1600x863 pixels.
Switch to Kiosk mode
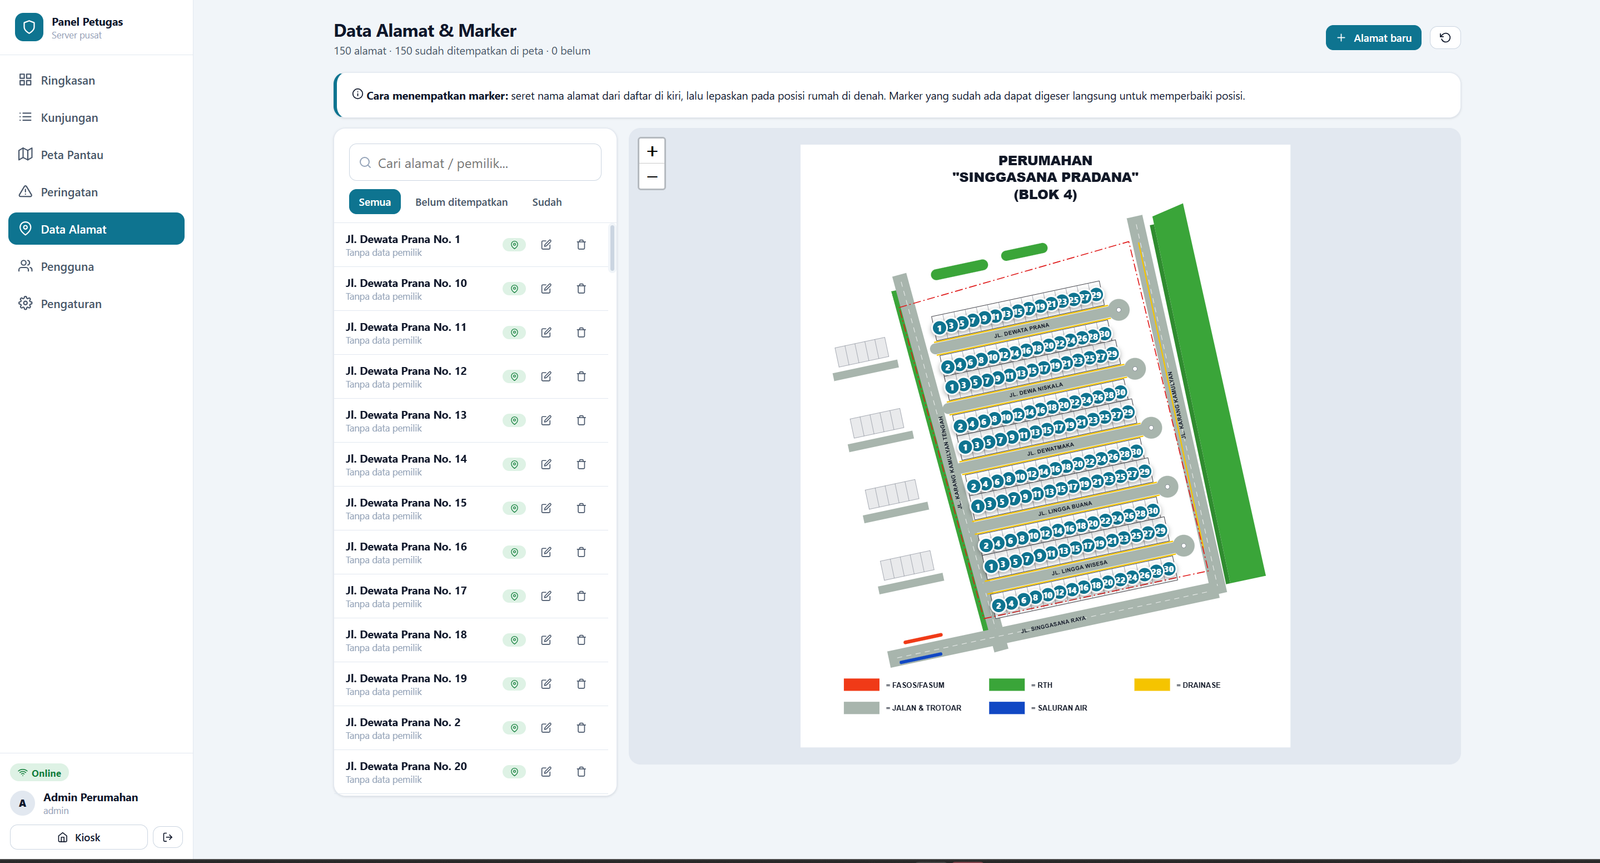[x=79, y=837]
